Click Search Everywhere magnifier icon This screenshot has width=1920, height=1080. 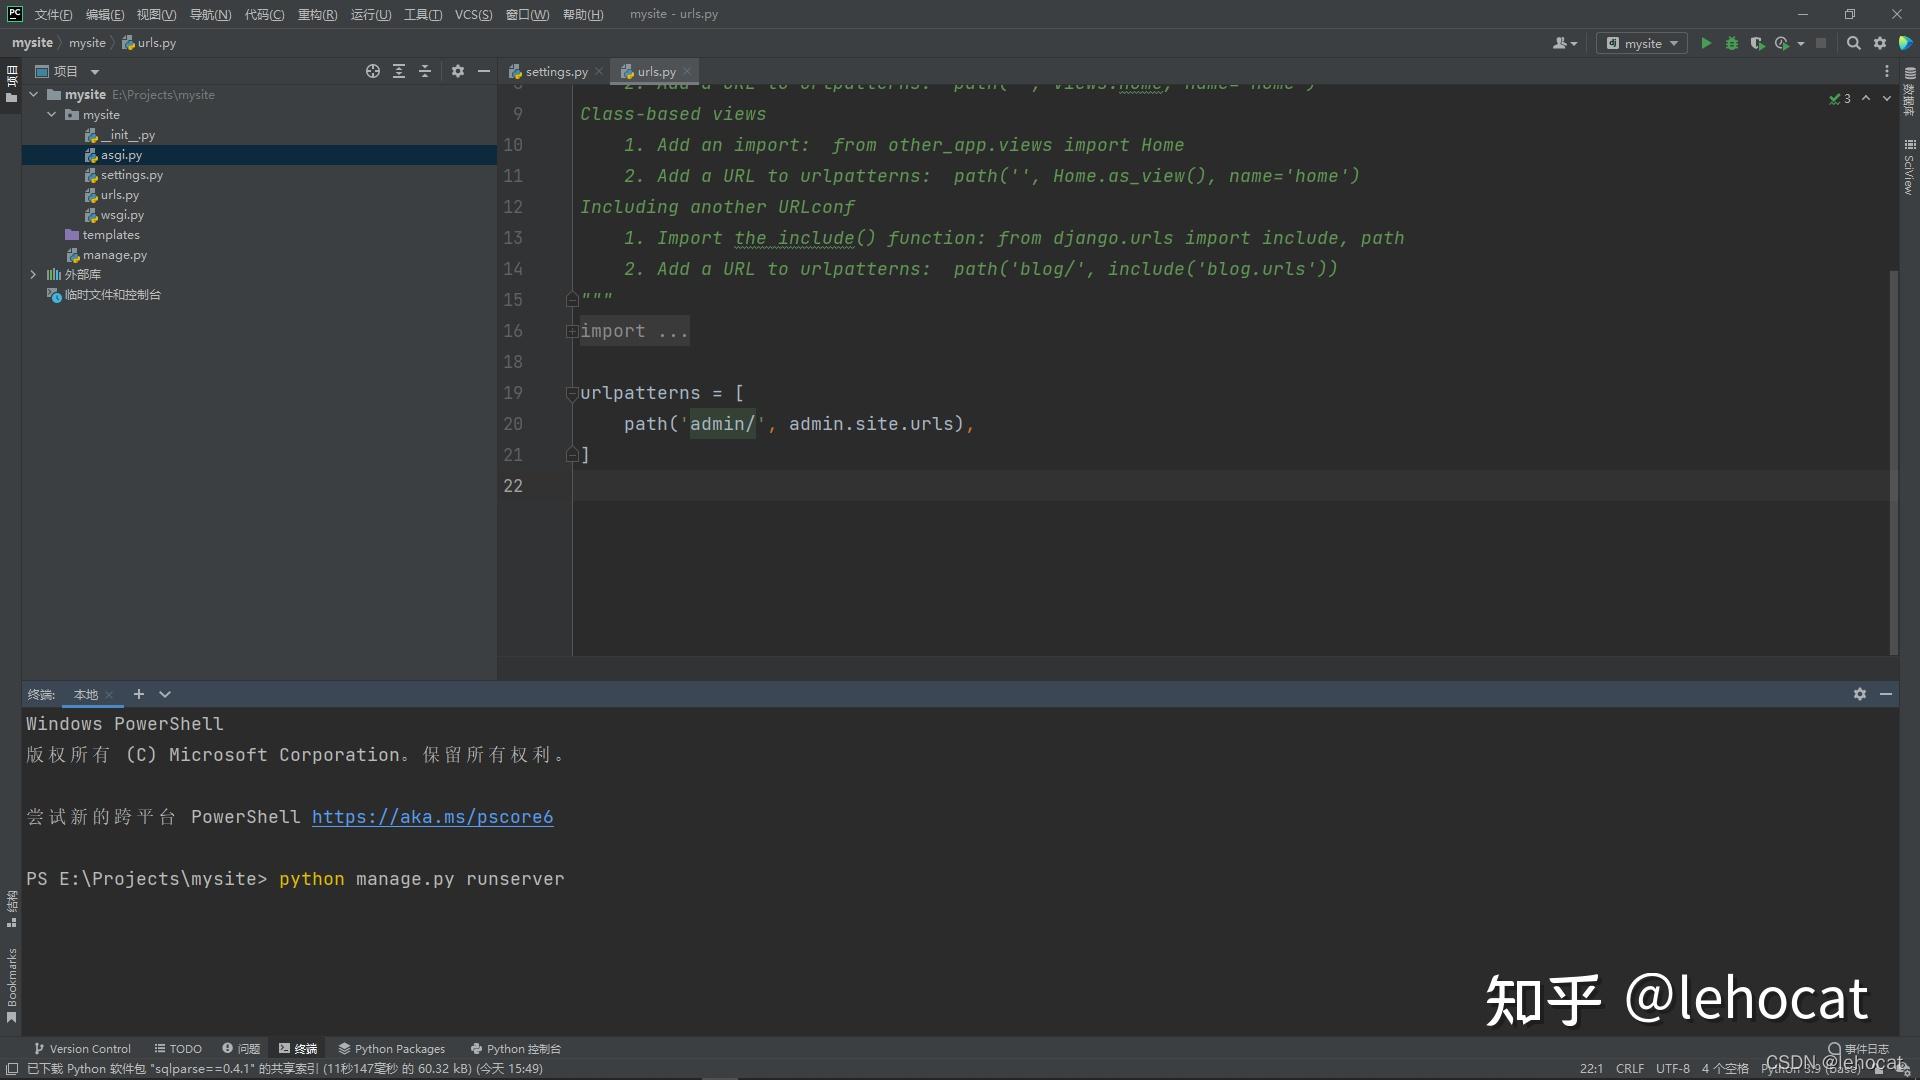[1853, 43]
